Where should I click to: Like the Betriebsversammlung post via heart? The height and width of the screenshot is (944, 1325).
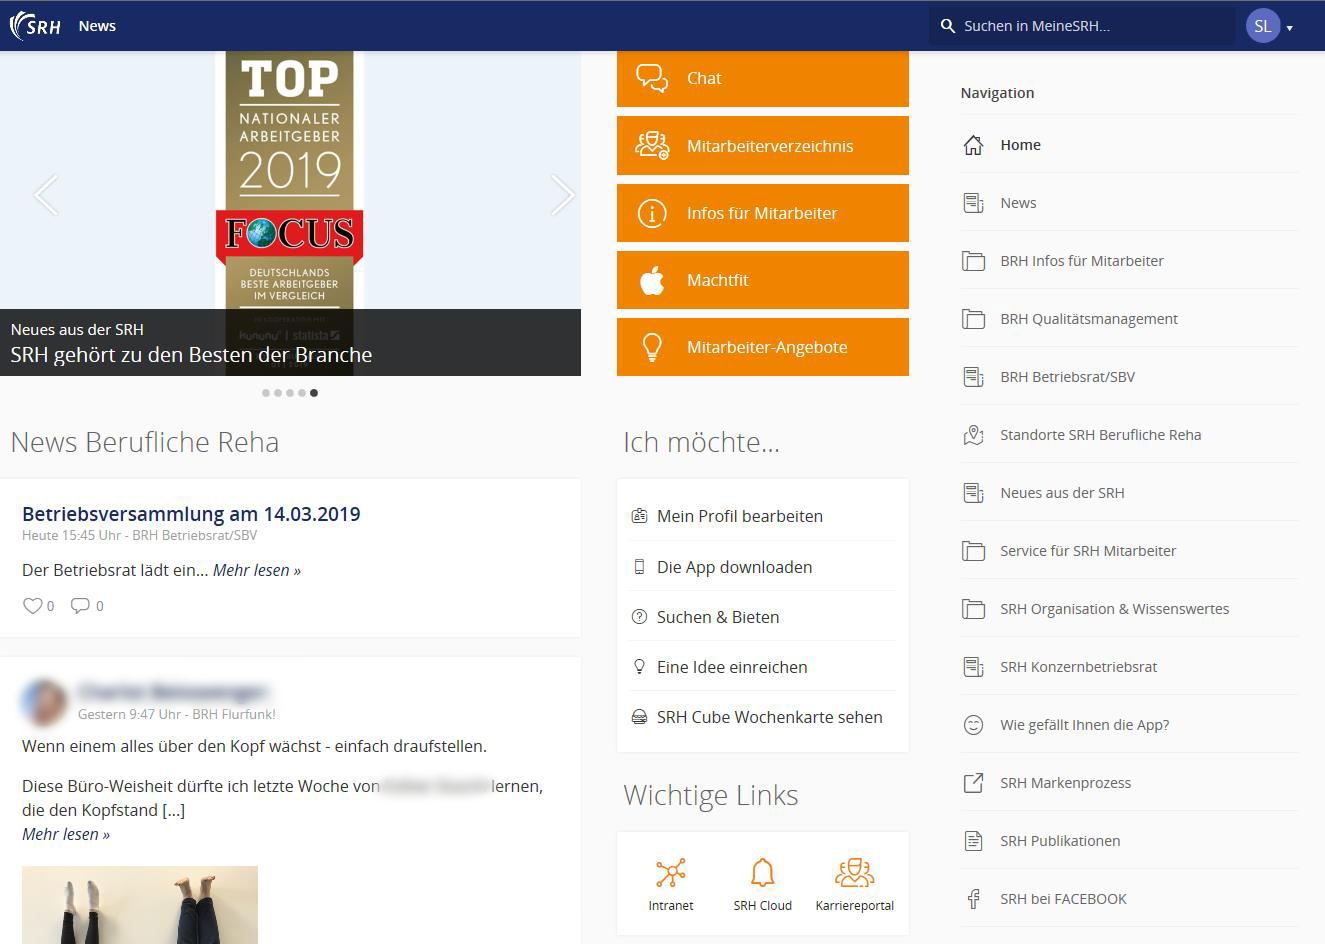[33, 605]
